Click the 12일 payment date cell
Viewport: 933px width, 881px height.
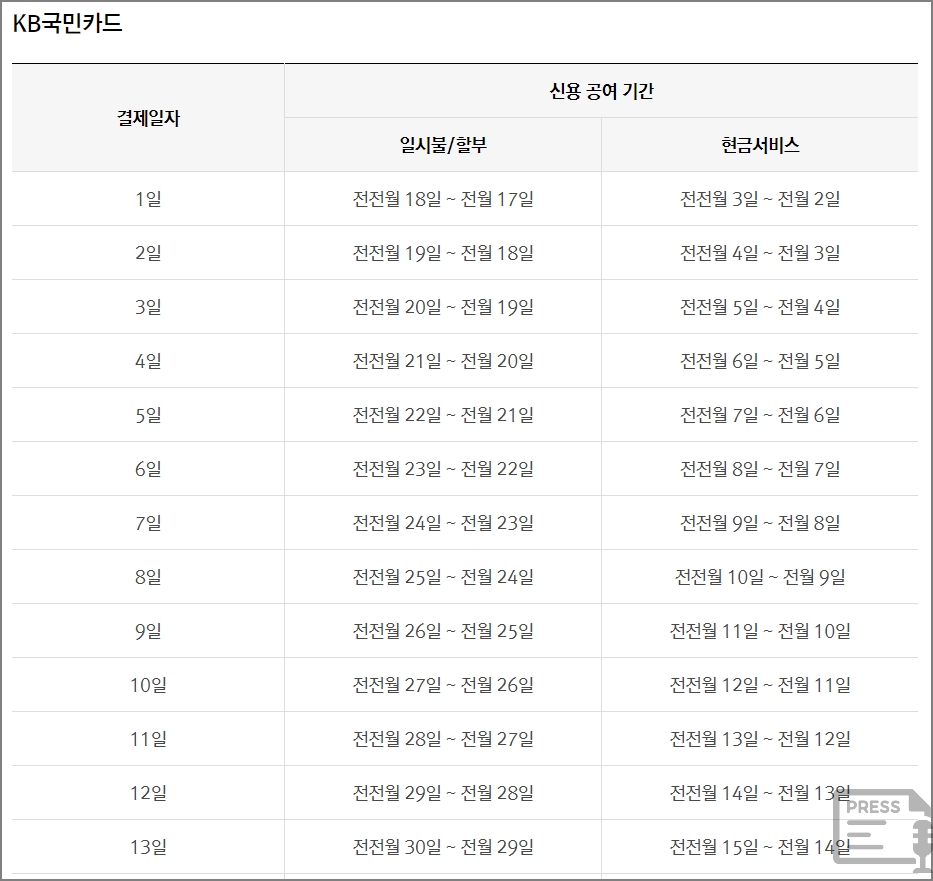(x=148, y=793)
